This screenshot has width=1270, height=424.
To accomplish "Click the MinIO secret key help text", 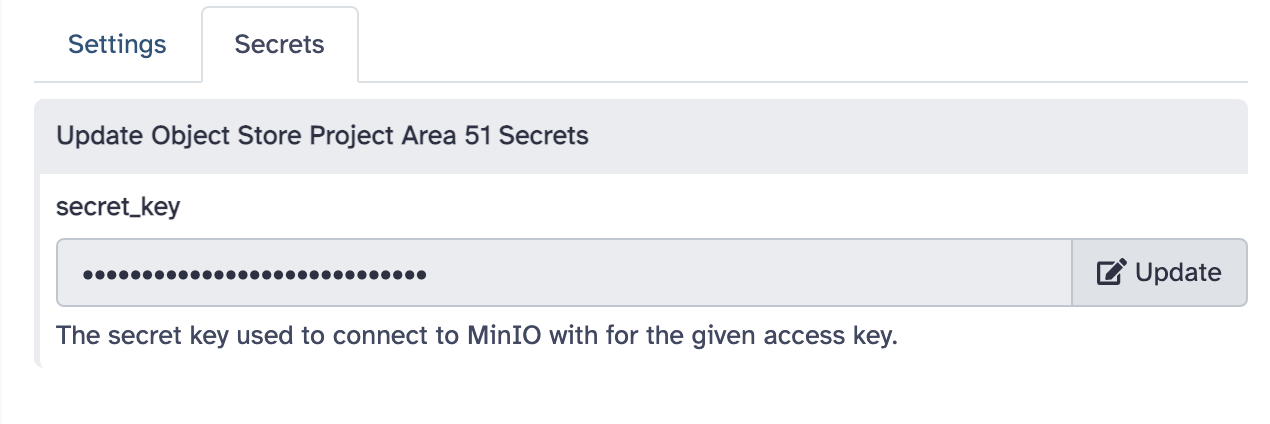I will 477,334.
